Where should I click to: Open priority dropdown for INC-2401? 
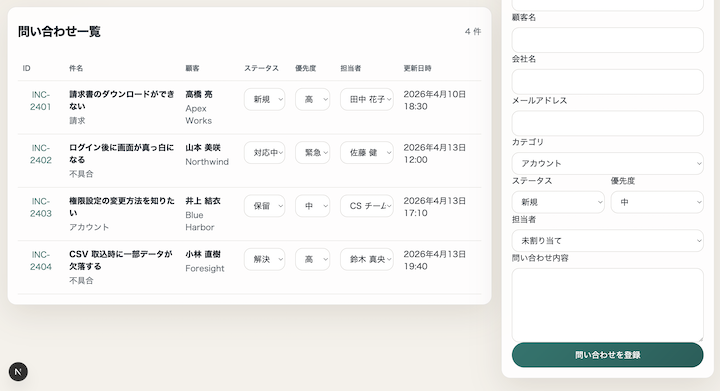click(x=312, y=99)
